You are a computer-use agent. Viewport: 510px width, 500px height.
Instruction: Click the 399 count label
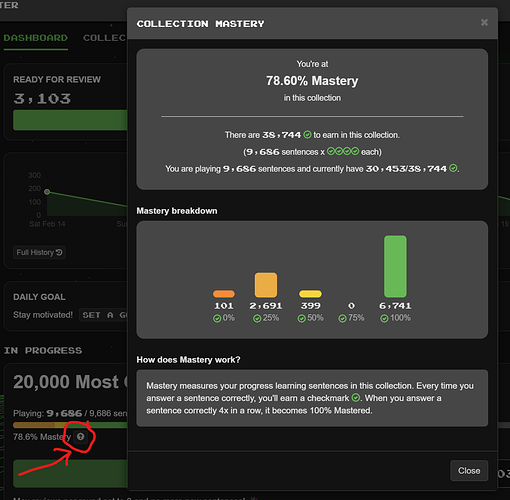[x=310, y=306]
